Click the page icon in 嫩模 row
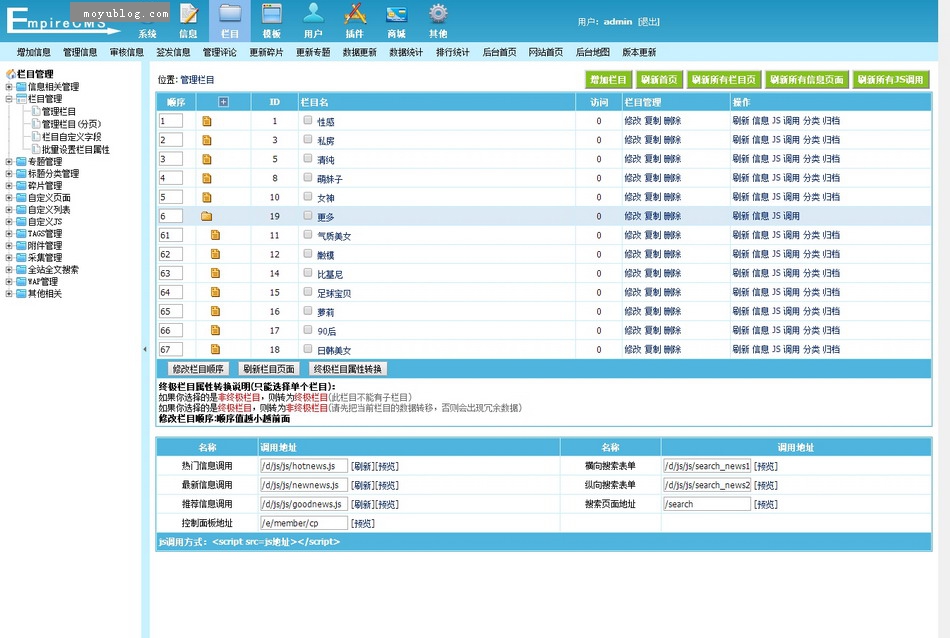This screenshot has width=950, height=638. (215, 254)
